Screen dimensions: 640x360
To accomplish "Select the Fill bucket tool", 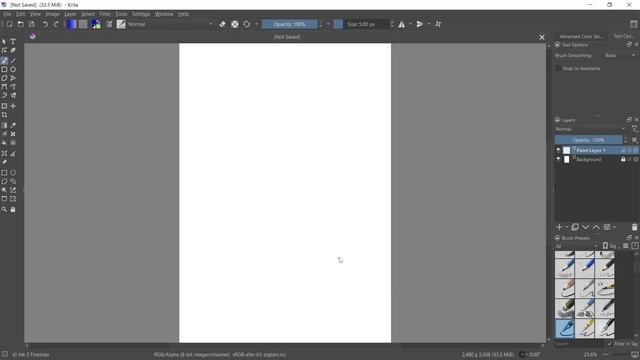I will point(4,143).
